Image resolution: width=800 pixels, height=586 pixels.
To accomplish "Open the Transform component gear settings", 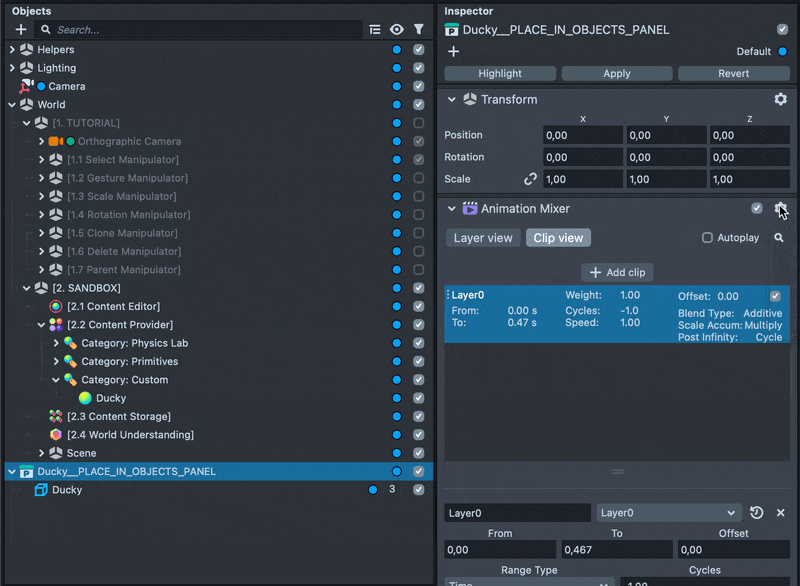I will pos(780,99).
